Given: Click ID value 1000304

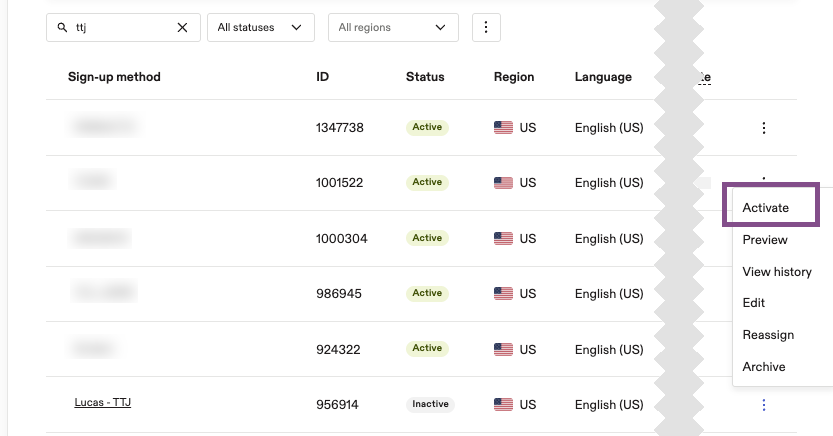Looking at the screenshot, I should (342, 238).
